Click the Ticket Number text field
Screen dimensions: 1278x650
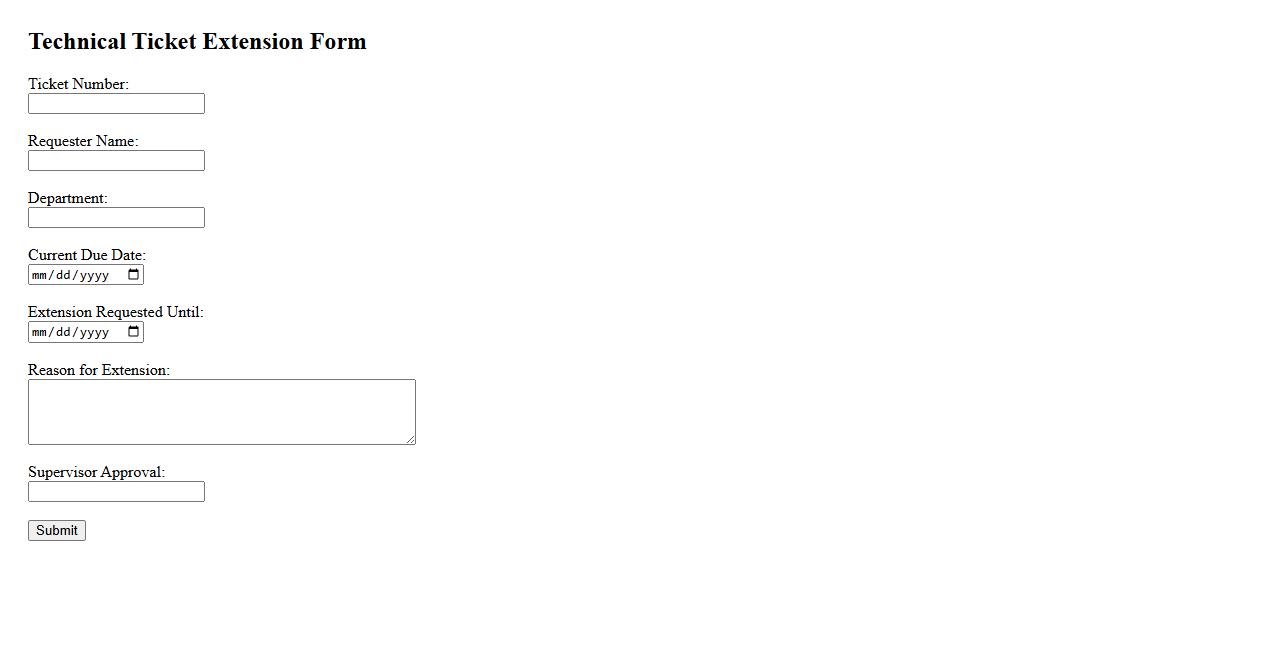pos(116,104)
